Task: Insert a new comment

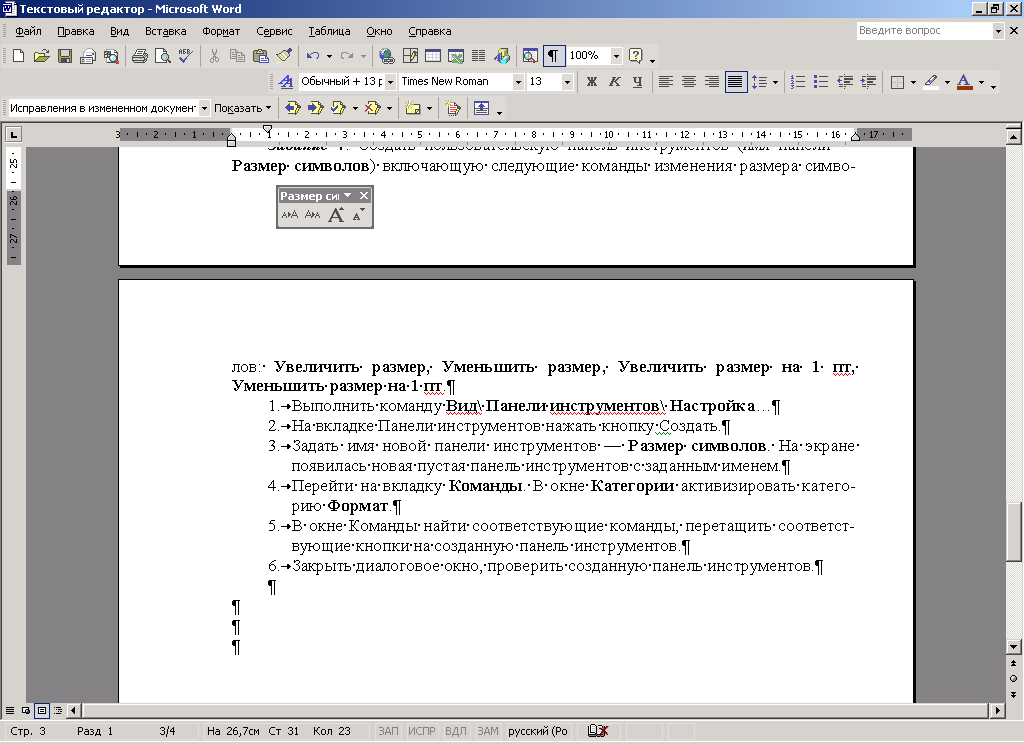Action: pos(413,108)
